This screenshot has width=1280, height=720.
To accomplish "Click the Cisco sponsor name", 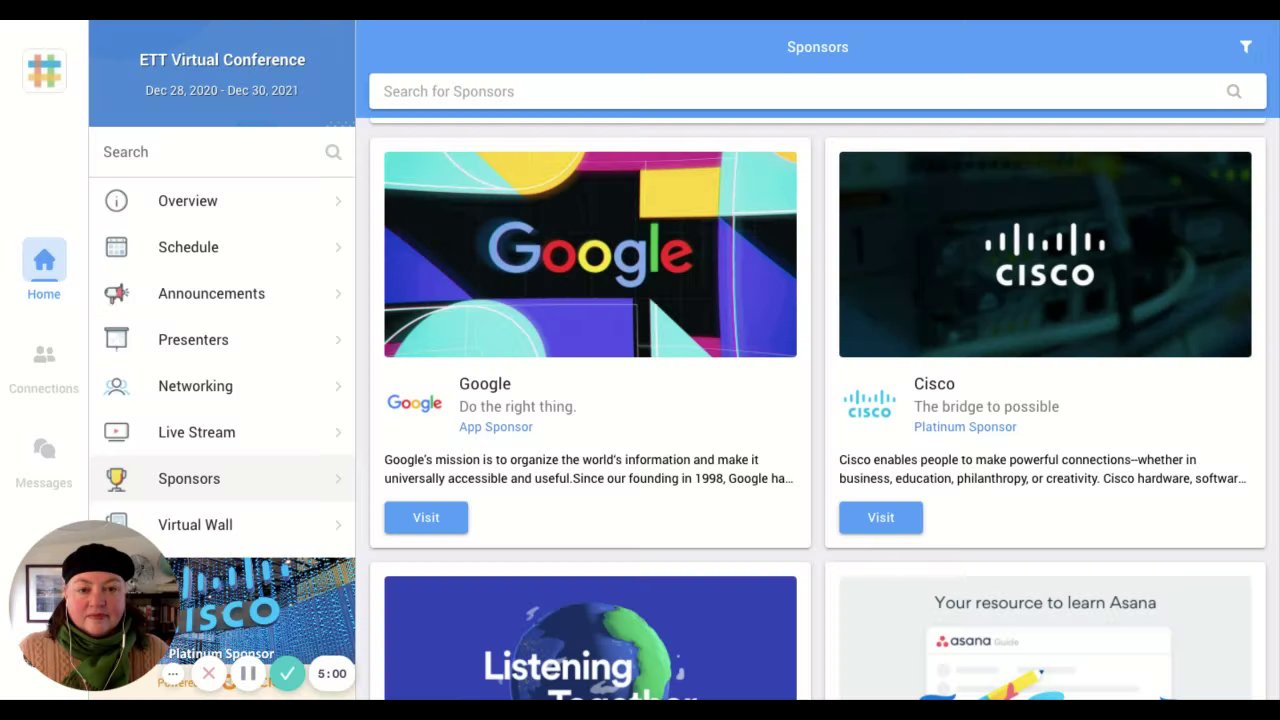I will (934, 384).
